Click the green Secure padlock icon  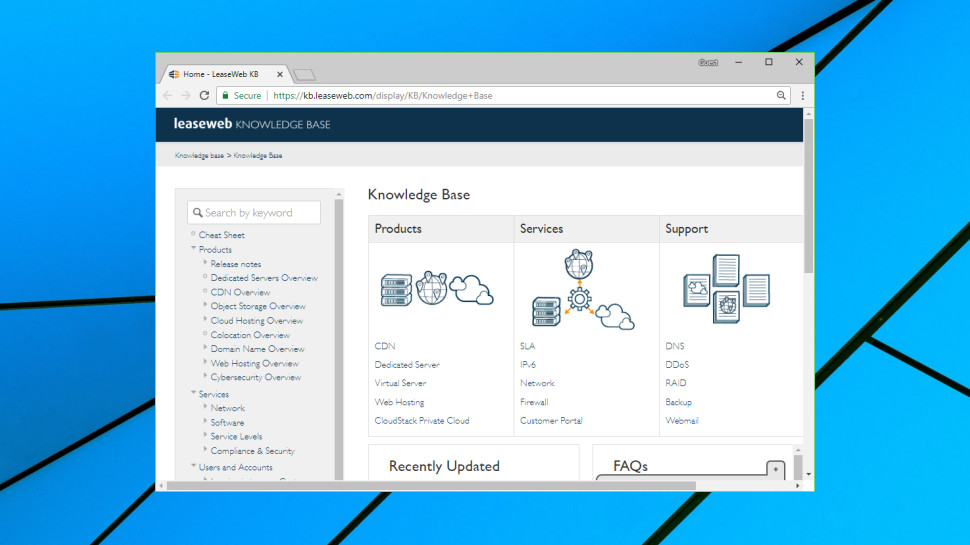(225, 96)
